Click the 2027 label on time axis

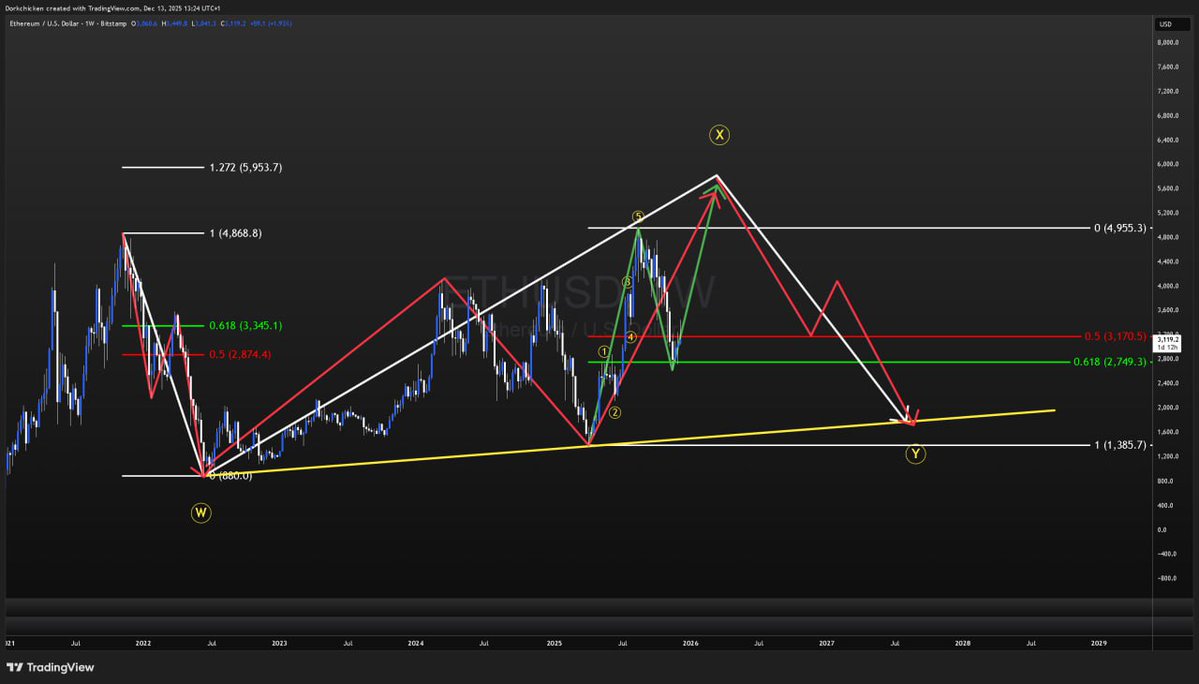827,643
